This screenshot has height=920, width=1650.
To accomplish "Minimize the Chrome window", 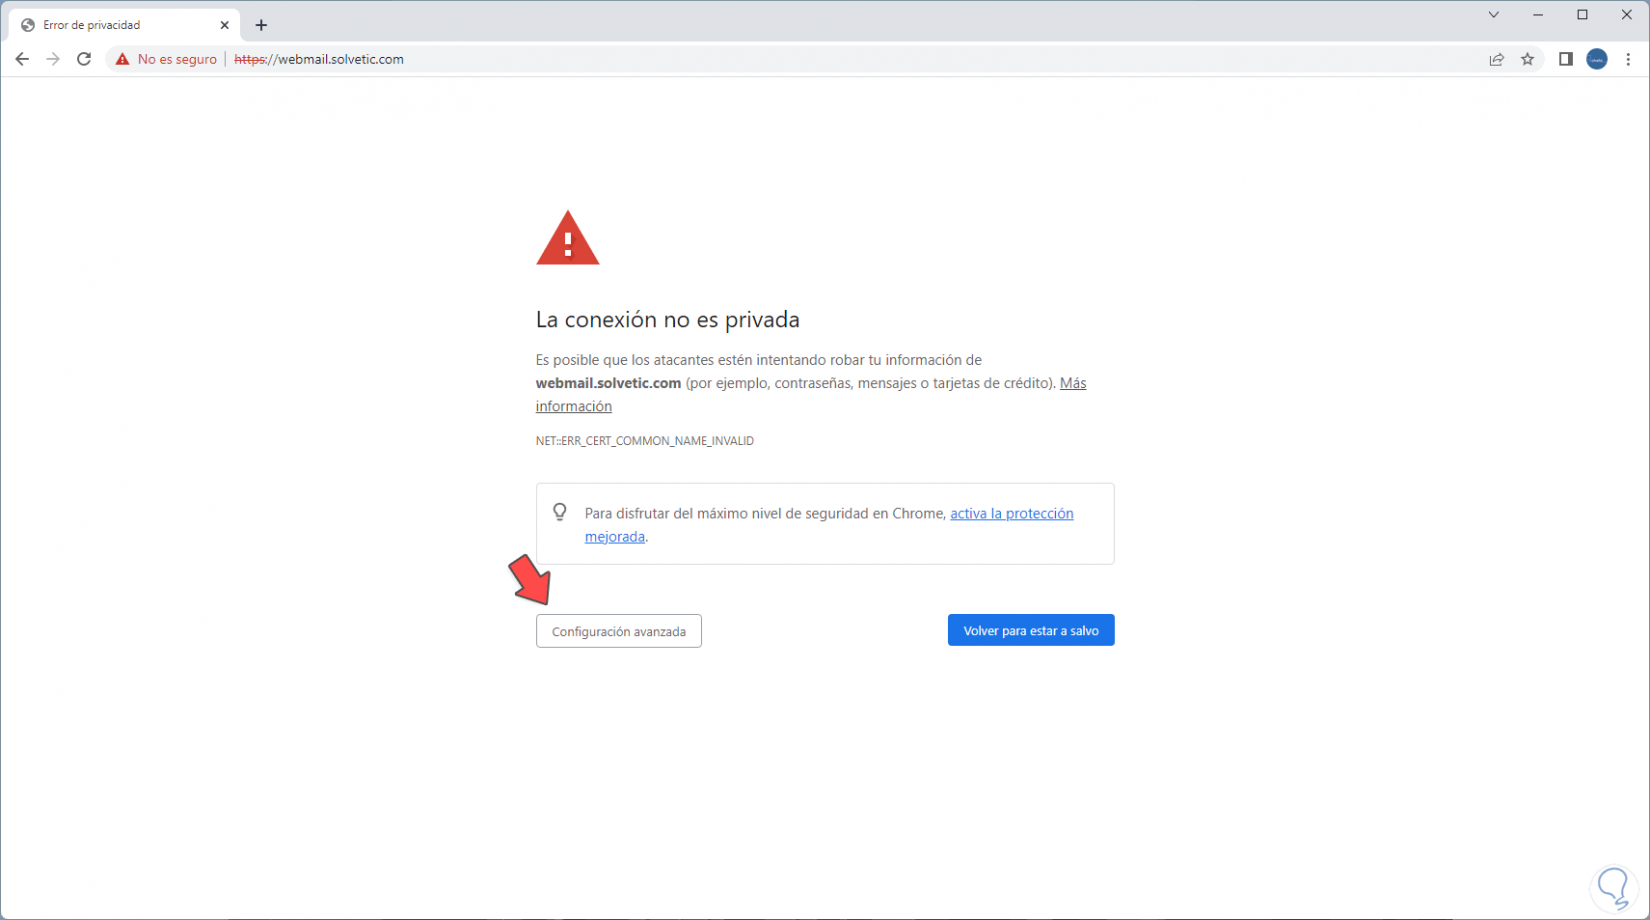I will click(x=1538, y=15).
